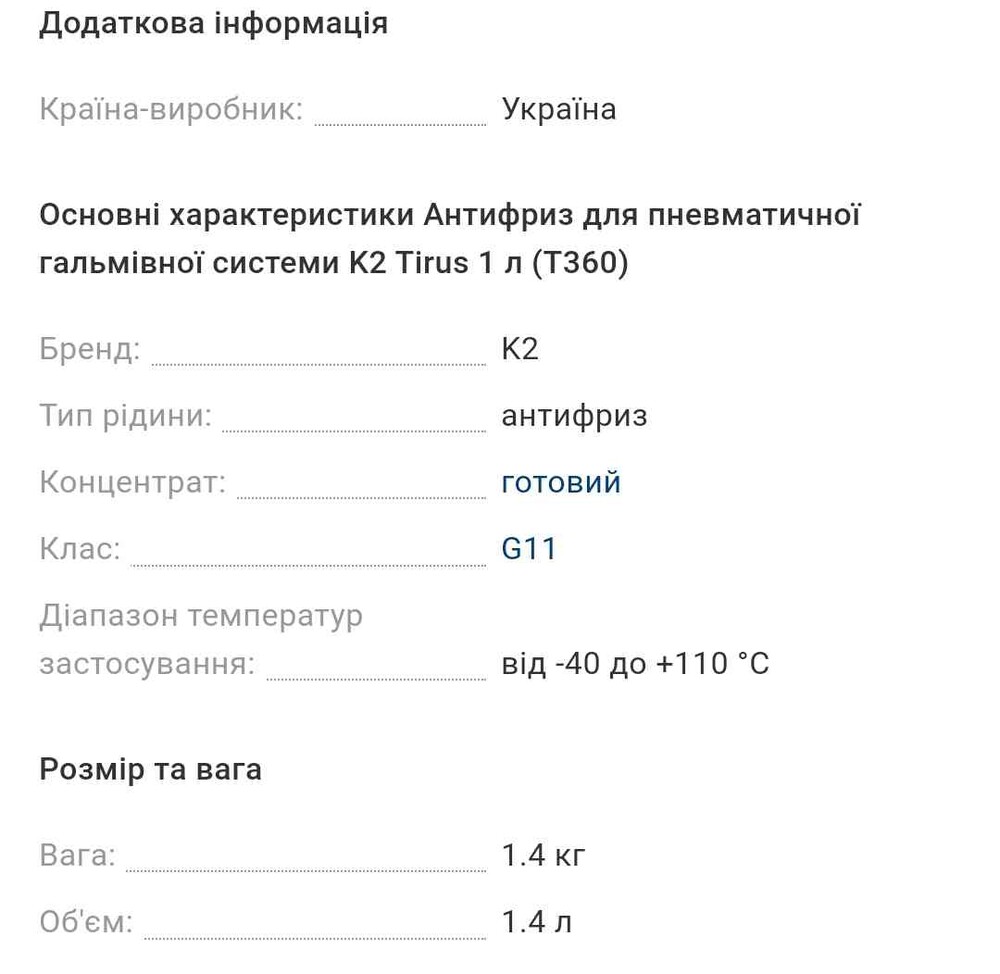The height and width of the screenshot is (974, 1000).
Task: Select the 'Бренд:' label
Action: pyautogui.click(x=90, y=349)
